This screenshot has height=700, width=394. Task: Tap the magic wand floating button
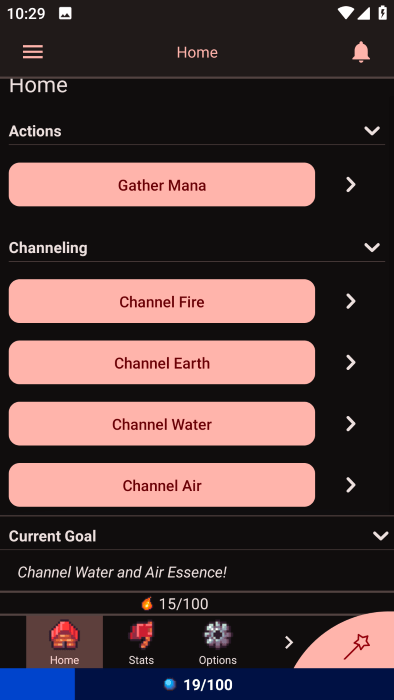tap(357, 647)
